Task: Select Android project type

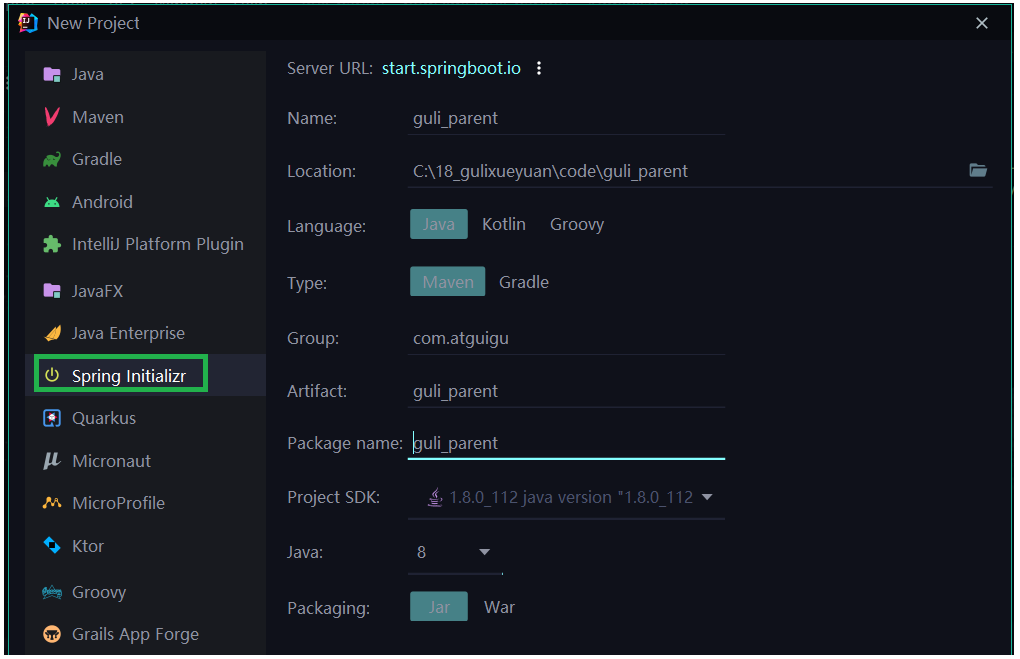Action: click(146, 202)
